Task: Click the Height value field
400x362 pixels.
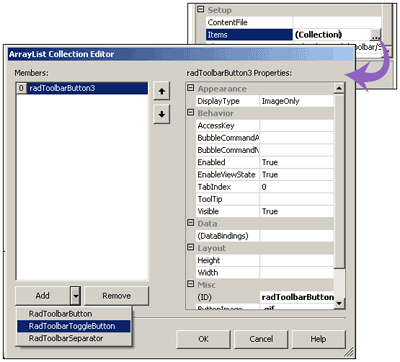Action: click(x=297, y=260)
